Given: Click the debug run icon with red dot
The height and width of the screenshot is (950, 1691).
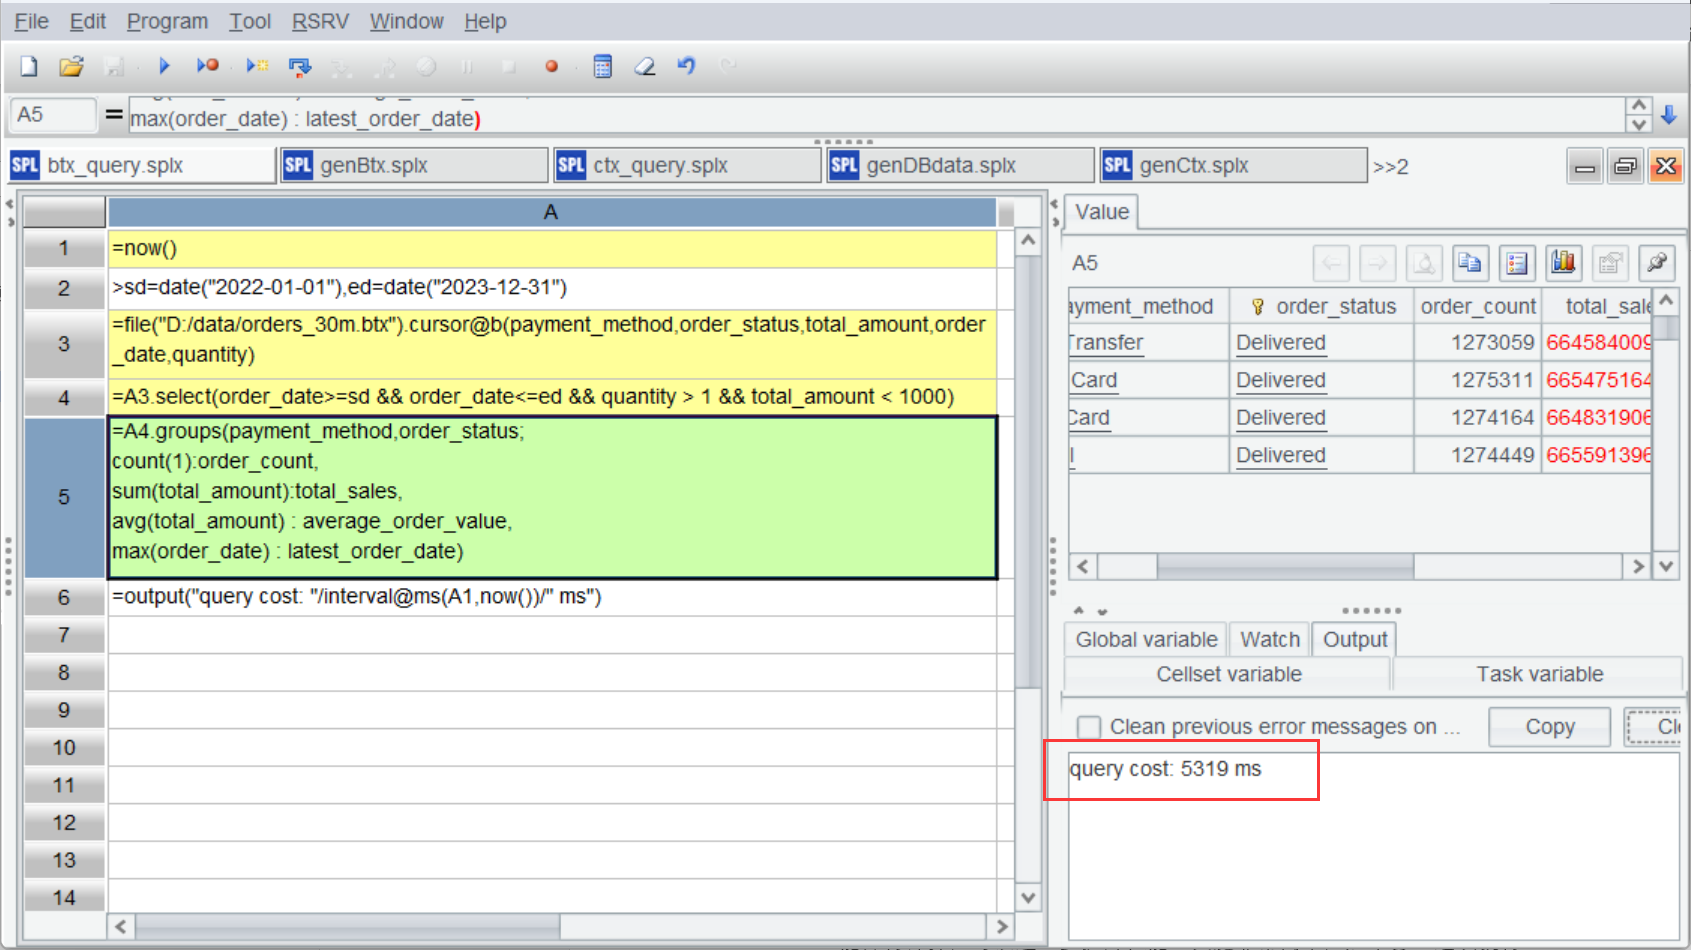Looking at the screenshot, I should [x=208, y=66].
